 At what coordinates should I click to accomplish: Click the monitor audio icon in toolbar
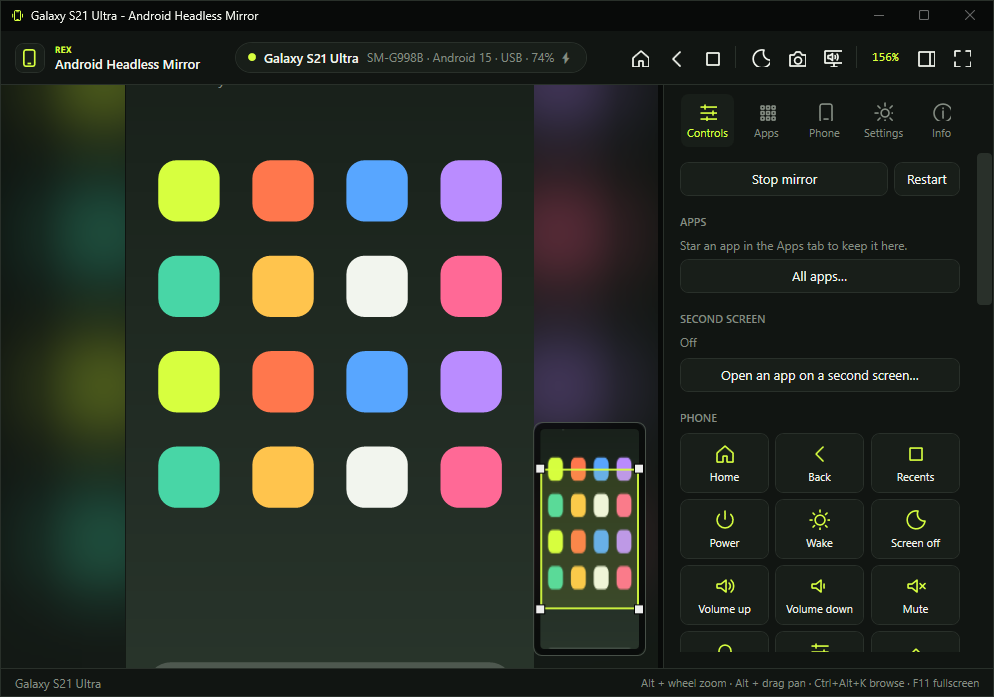tap(833, 58)
